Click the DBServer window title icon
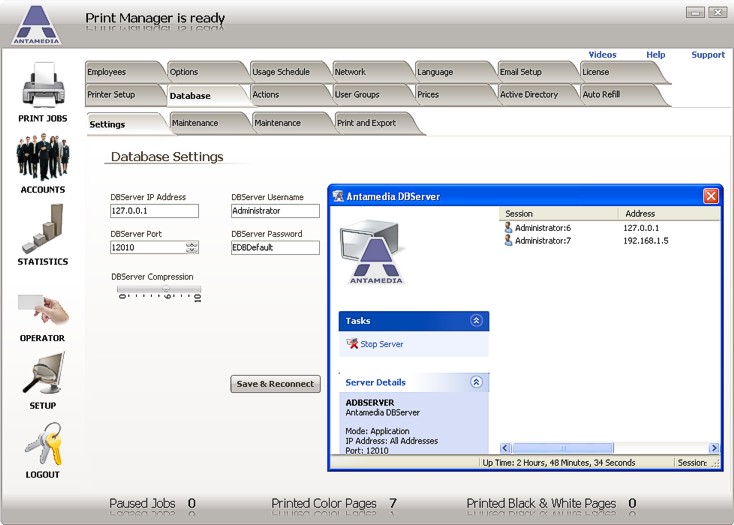This screenshot has height=525, width=734. (338, 196)
